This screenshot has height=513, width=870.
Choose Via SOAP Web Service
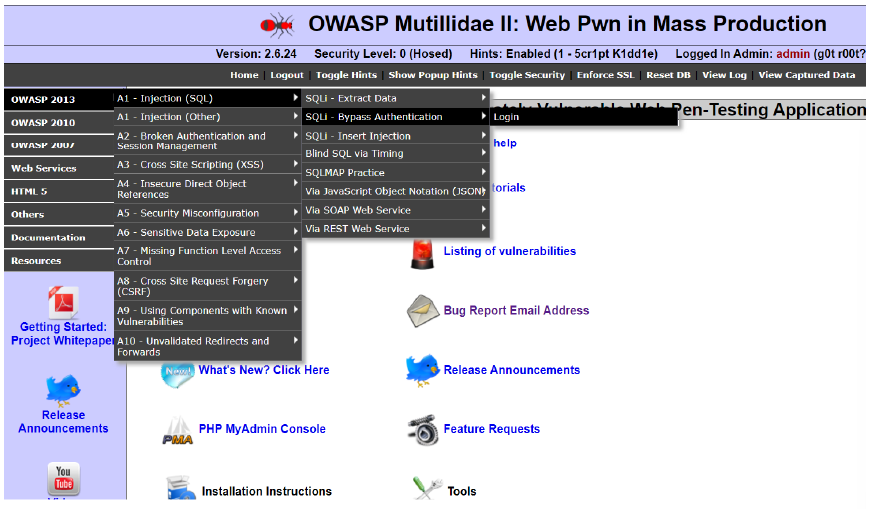(x=396, y=210)
